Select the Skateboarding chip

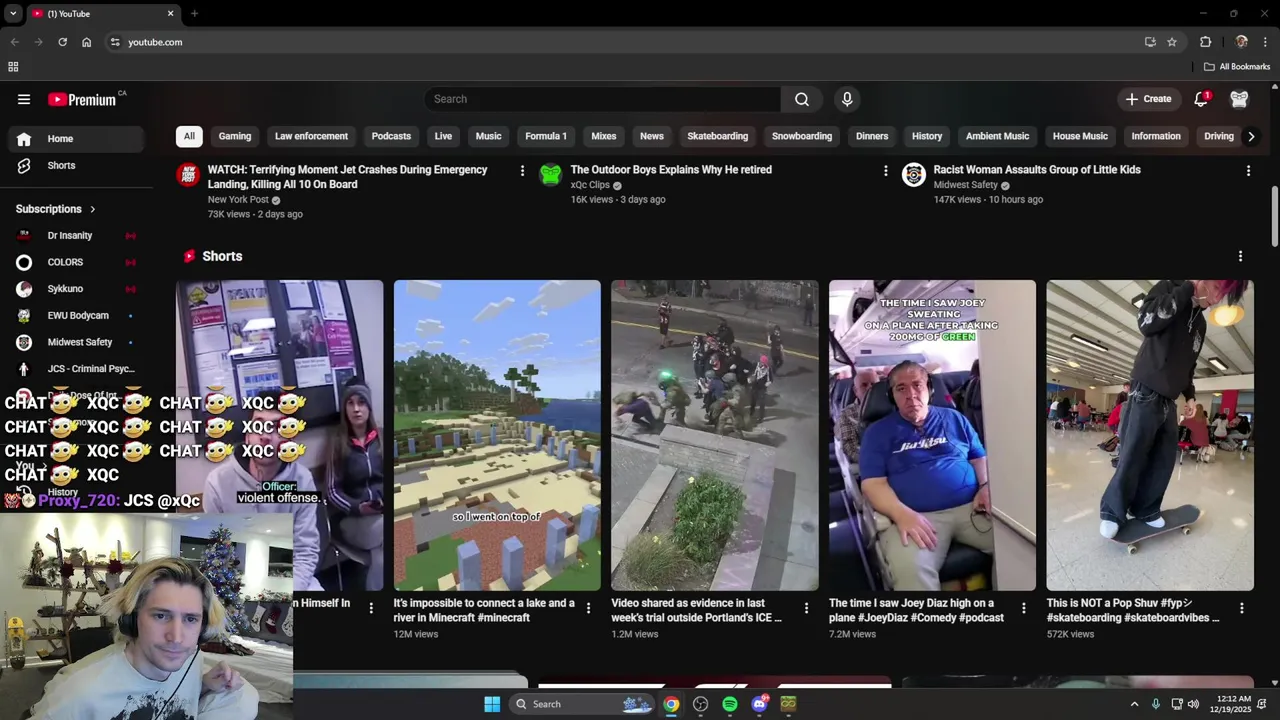[717, 136]
